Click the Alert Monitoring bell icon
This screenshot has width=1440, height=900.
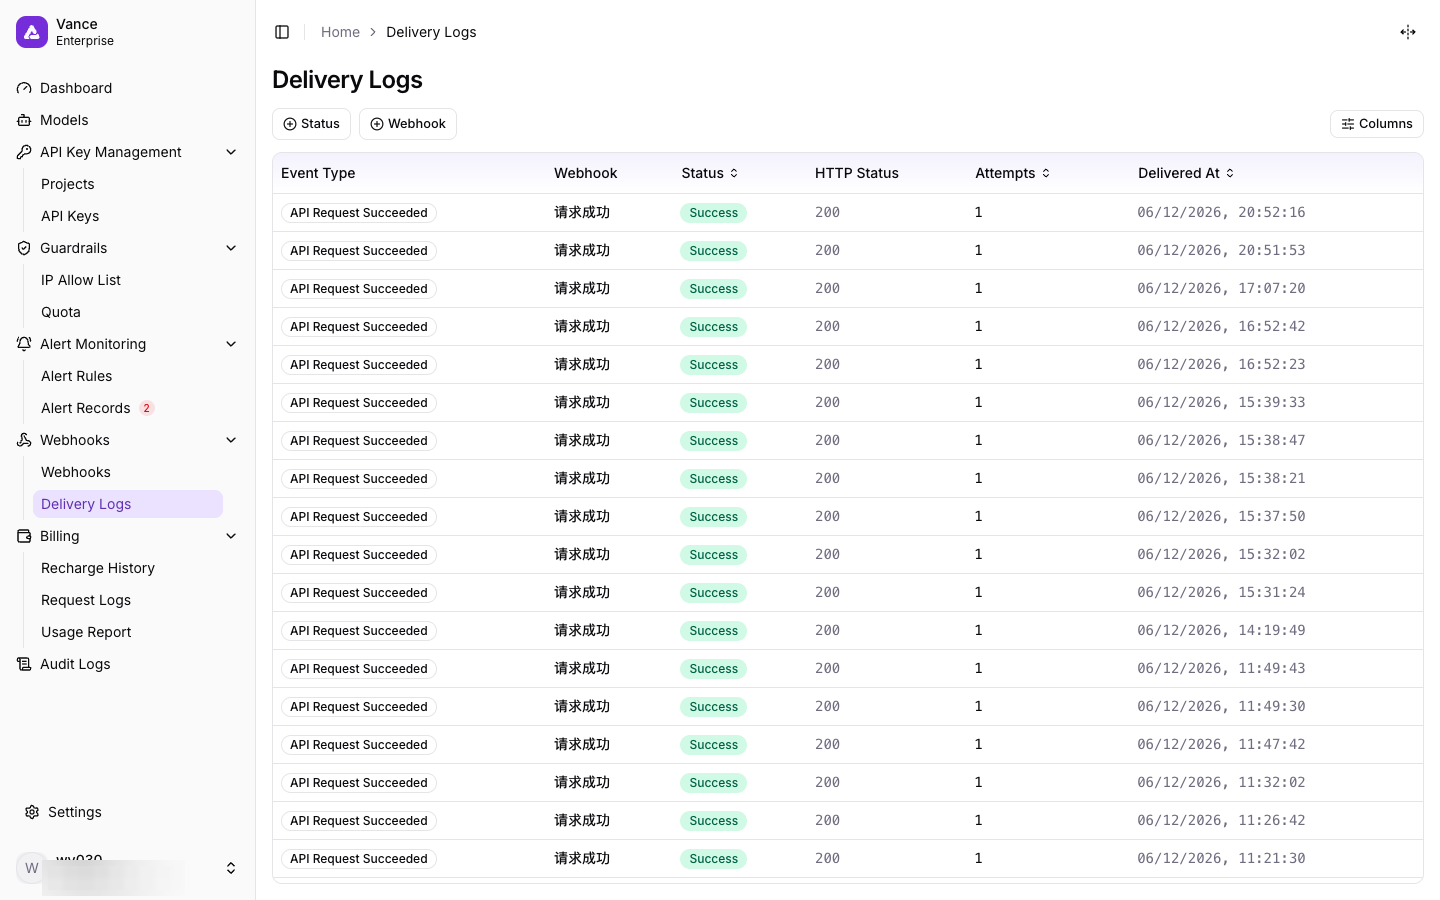[x=24, y=344]
